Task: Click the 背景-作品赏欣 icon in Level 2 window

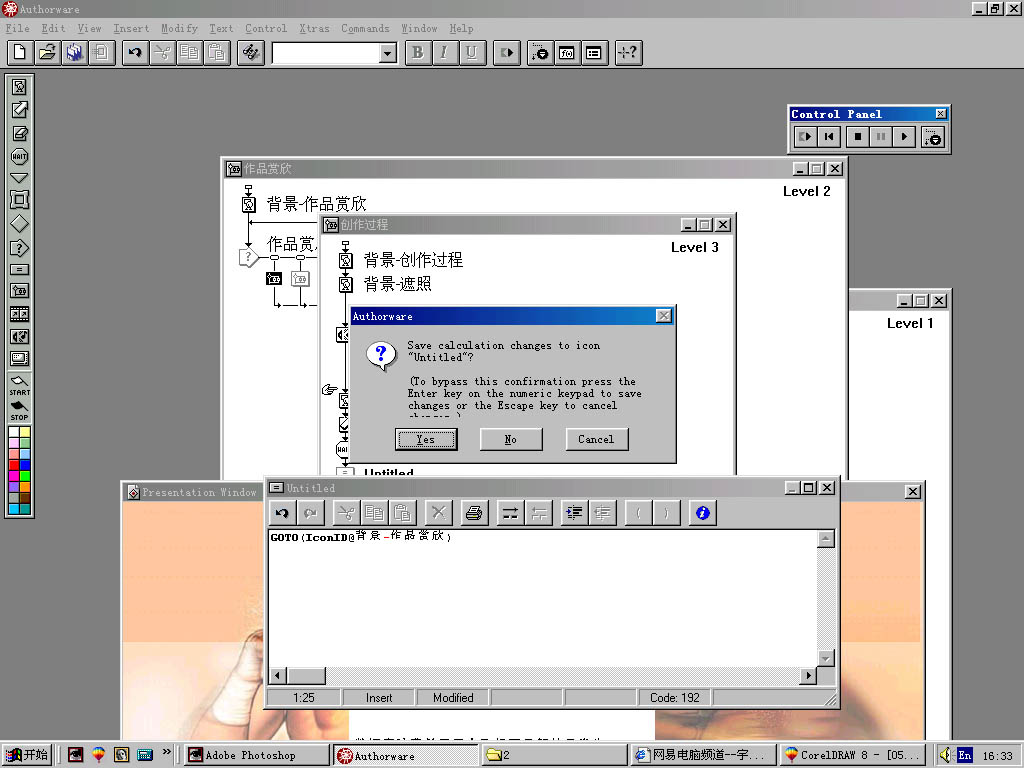Action: pyautogui.click(x=249, y=204)
